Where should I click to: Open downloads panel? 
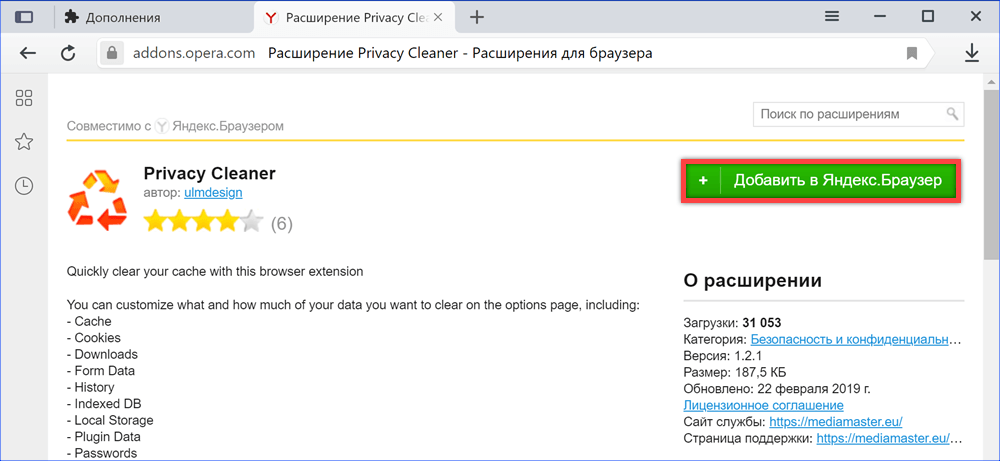971,53
